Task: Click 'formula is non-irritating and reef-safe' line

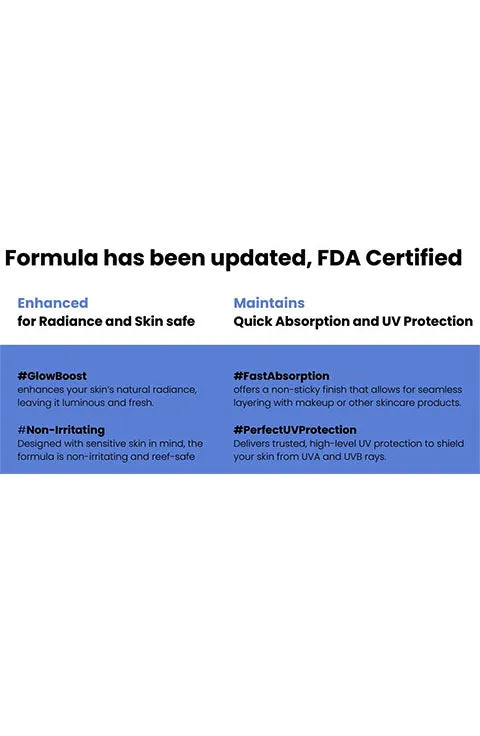Action: [x=106, y=457]
